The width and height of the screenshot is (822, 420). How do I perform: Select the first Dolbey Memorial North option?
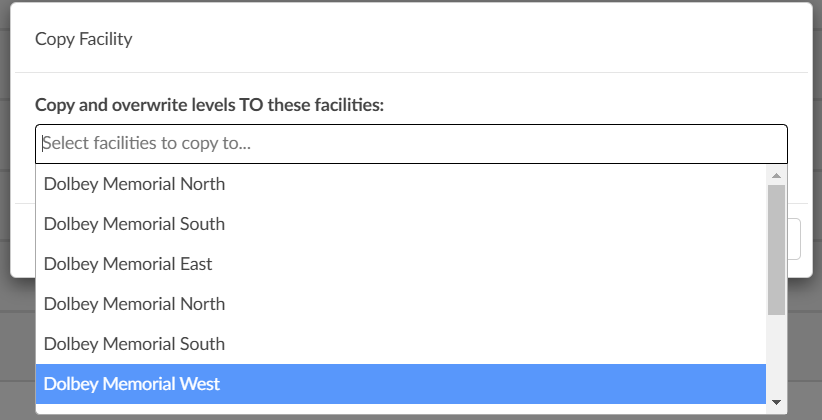pyautogui.click(x=401, y=184)
